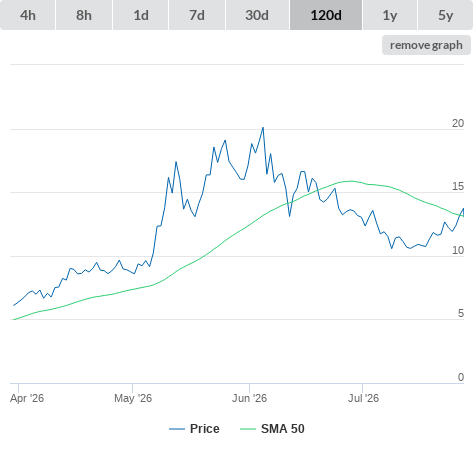
Task: Click the 20 value on y-axis
Action: pyautogui.click(x=458, y=123)
